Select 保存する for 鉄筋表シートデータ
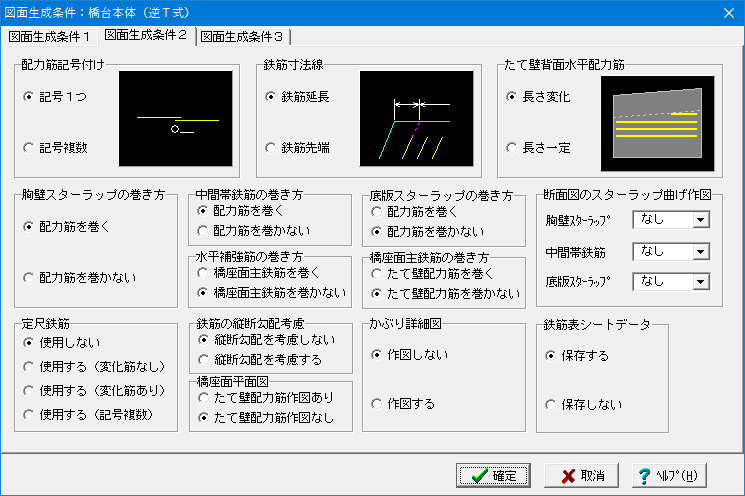 (577, 355)
